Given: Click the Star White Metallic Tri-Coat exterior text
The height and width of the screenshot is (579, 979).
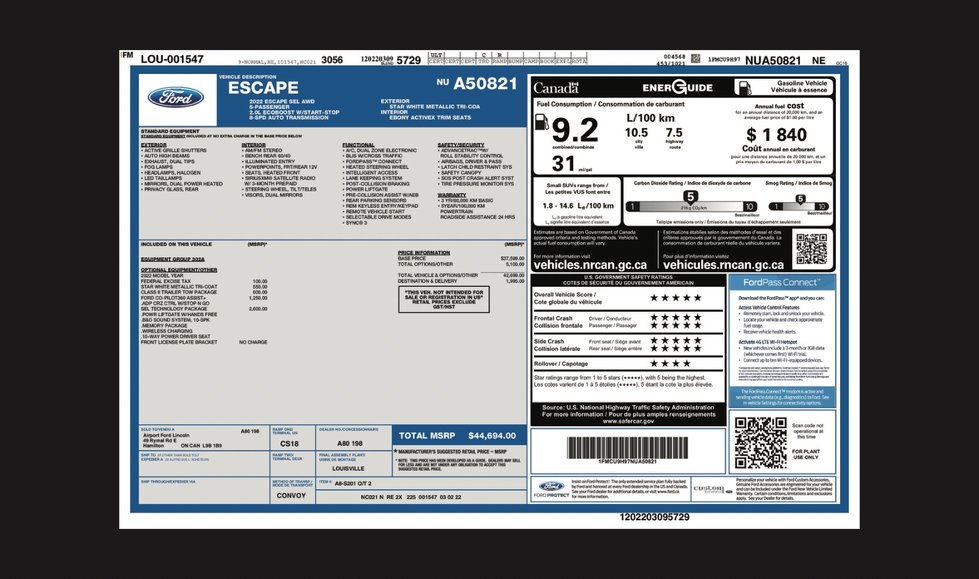Looking at the screenshot, I should tap(435, 106).
